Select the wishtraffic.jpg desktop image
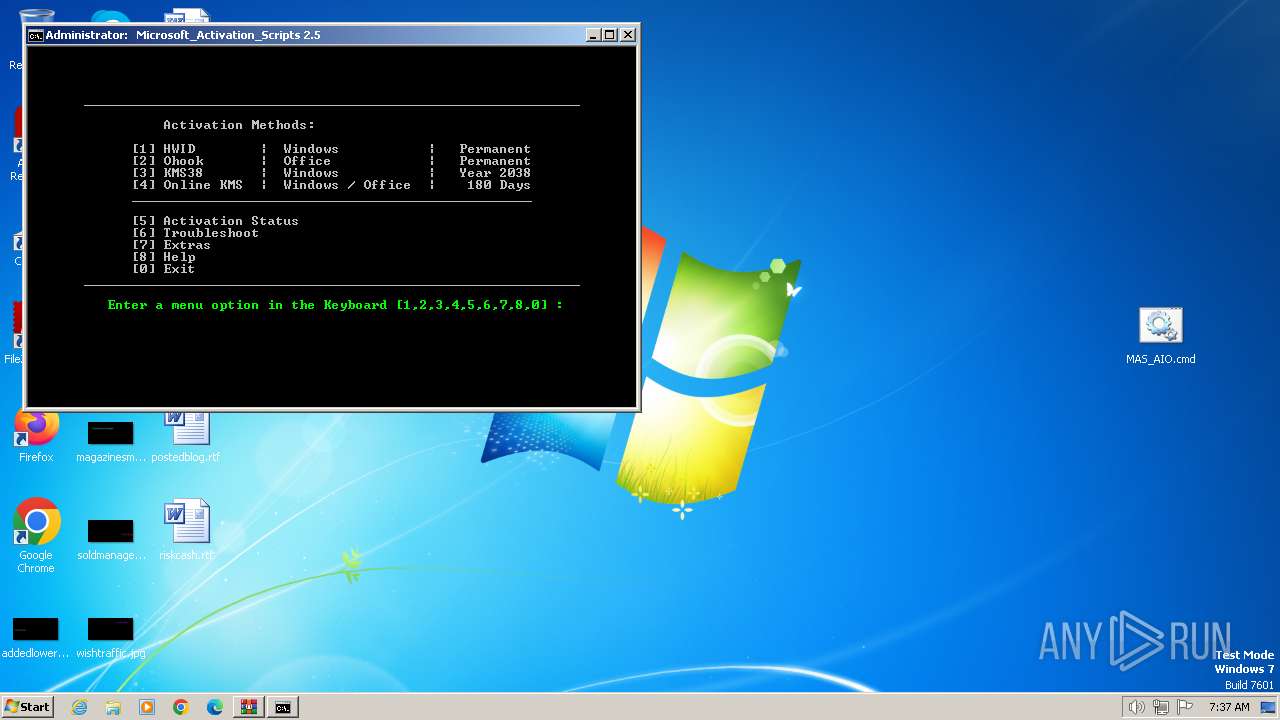Image resolution: width=1280 pixels, height=720 pixels. pyautogui.click(x=111, y=637)
